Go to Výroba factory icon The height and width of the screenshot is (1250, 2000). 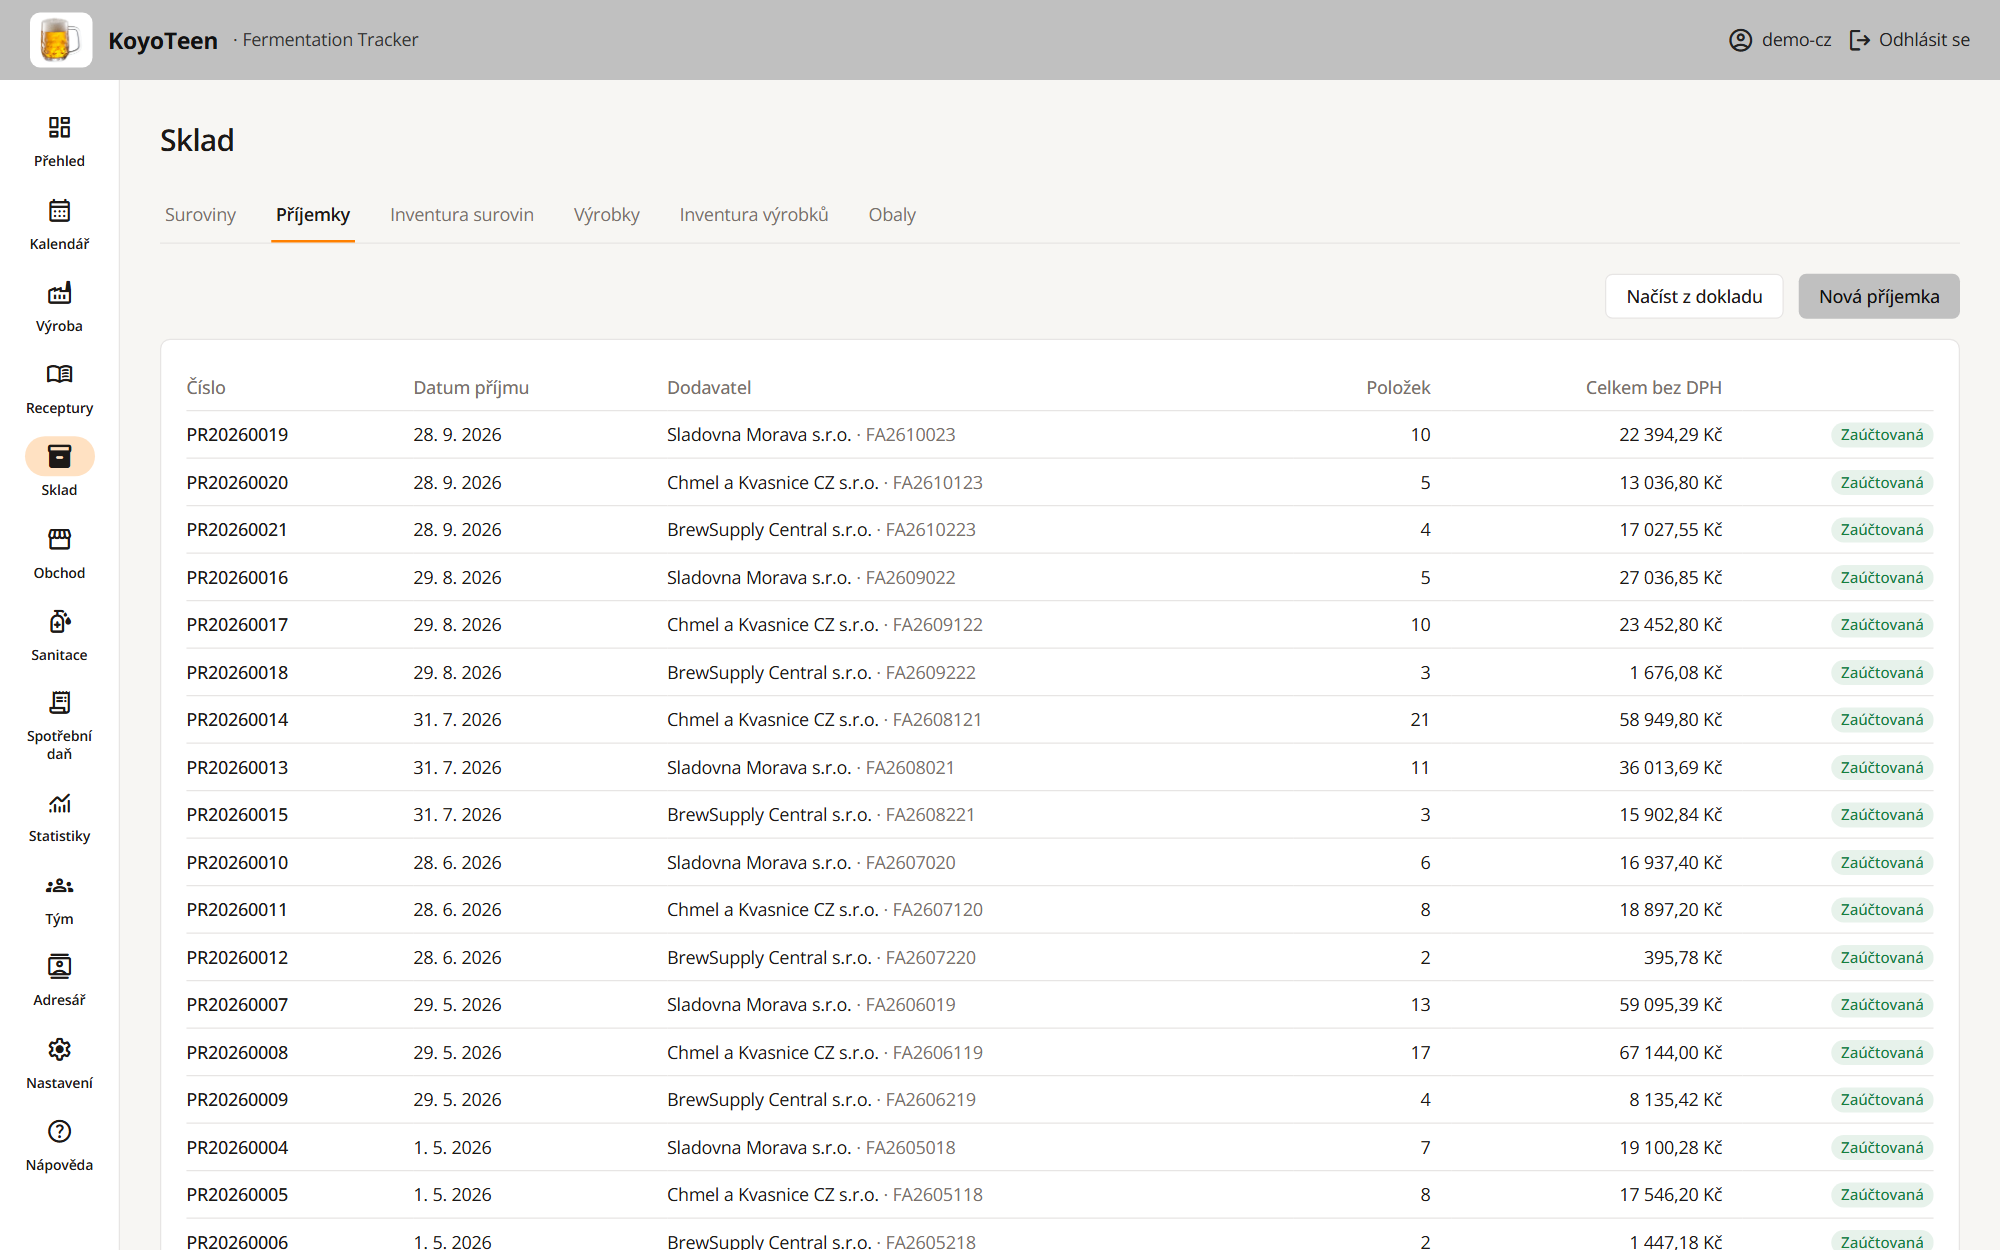pyautogui.click(x=59, y=292)
